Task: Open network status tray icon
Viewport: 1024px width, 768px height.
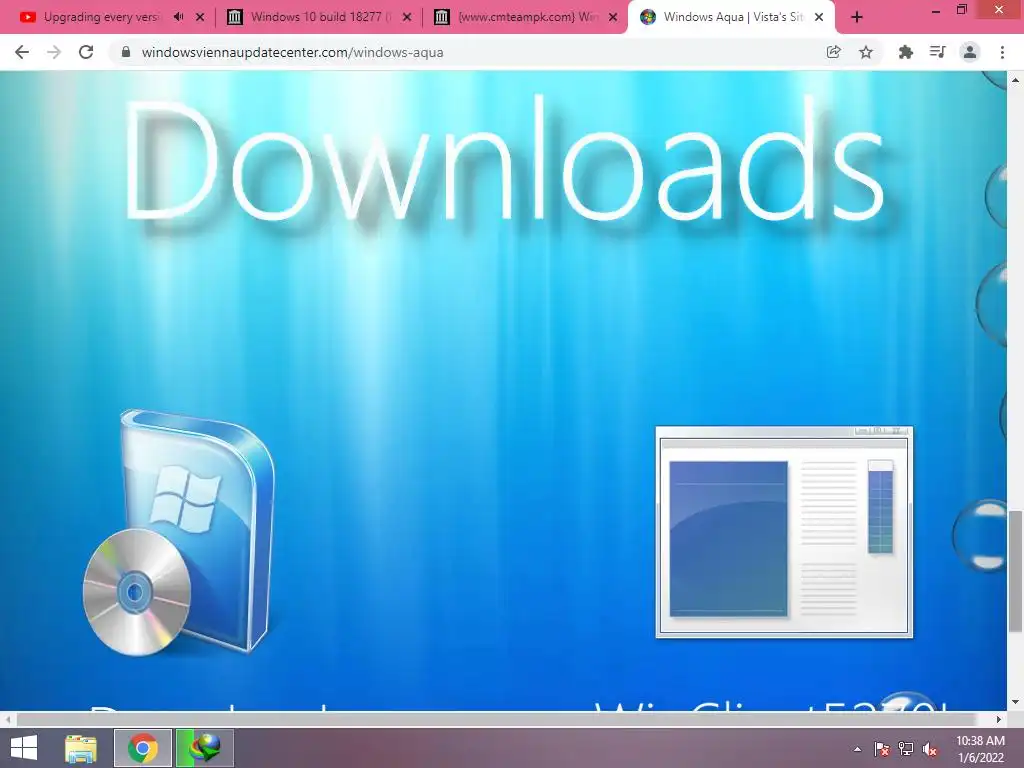Action: click(906, 749)
